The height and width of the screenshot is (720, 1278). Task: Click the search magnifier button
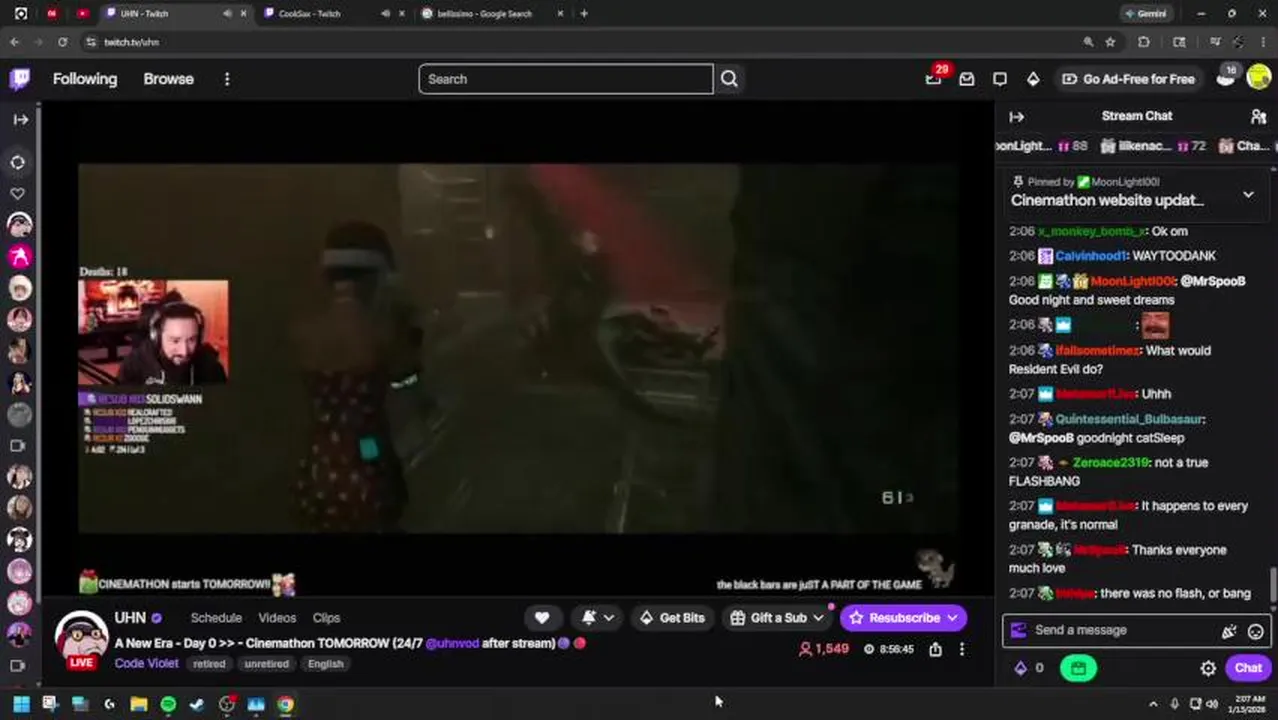[x=729, y=79]
